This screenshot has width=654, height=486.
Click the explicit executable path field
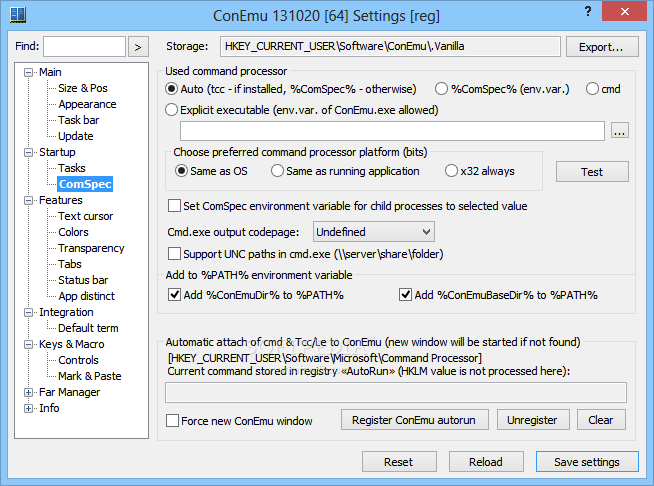tap(392, 131)
